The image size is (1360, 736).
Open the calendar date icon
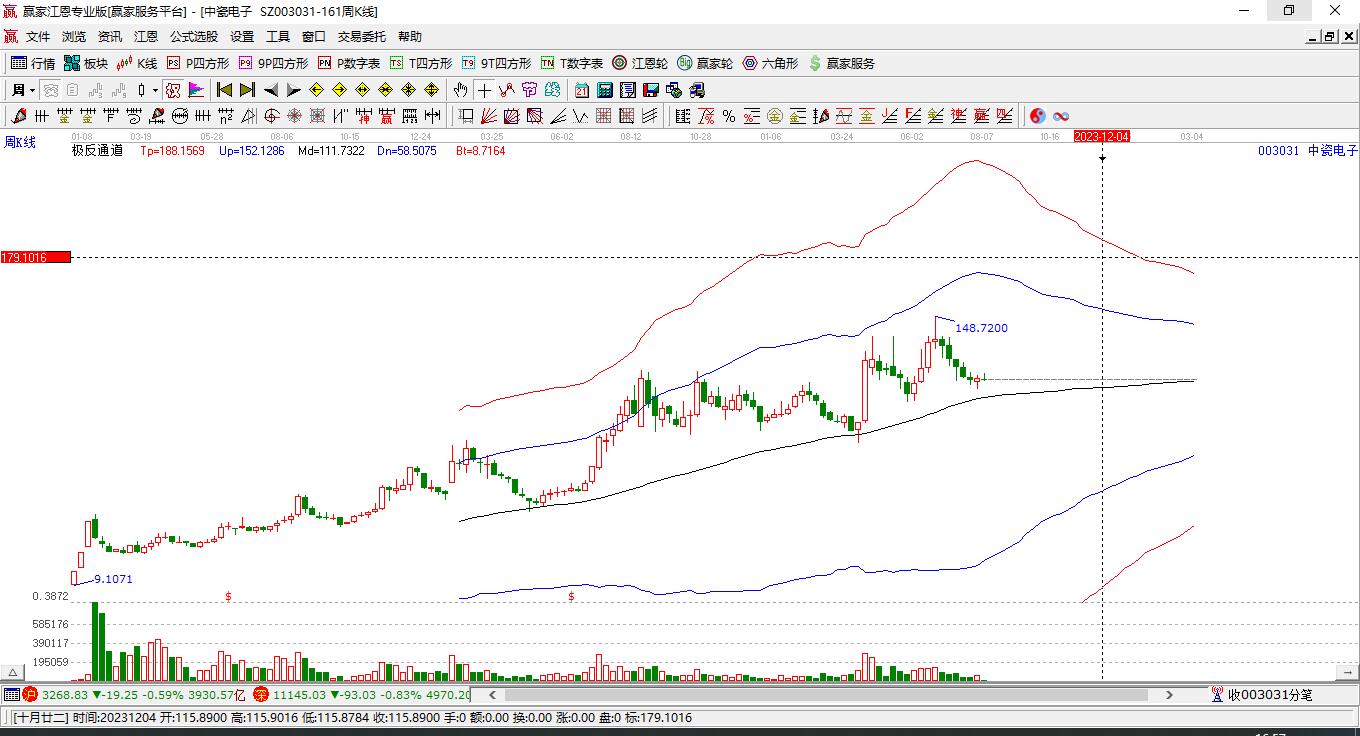pyautogui.click(x=582, y=90)
